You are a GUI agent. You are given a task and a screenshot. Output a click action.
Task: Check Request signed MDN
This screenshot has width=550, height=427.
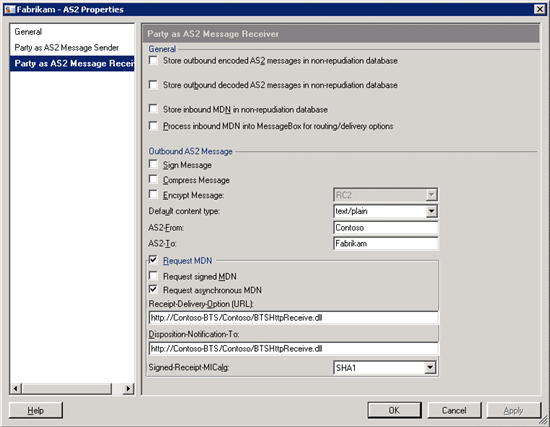tap(153, 276)
